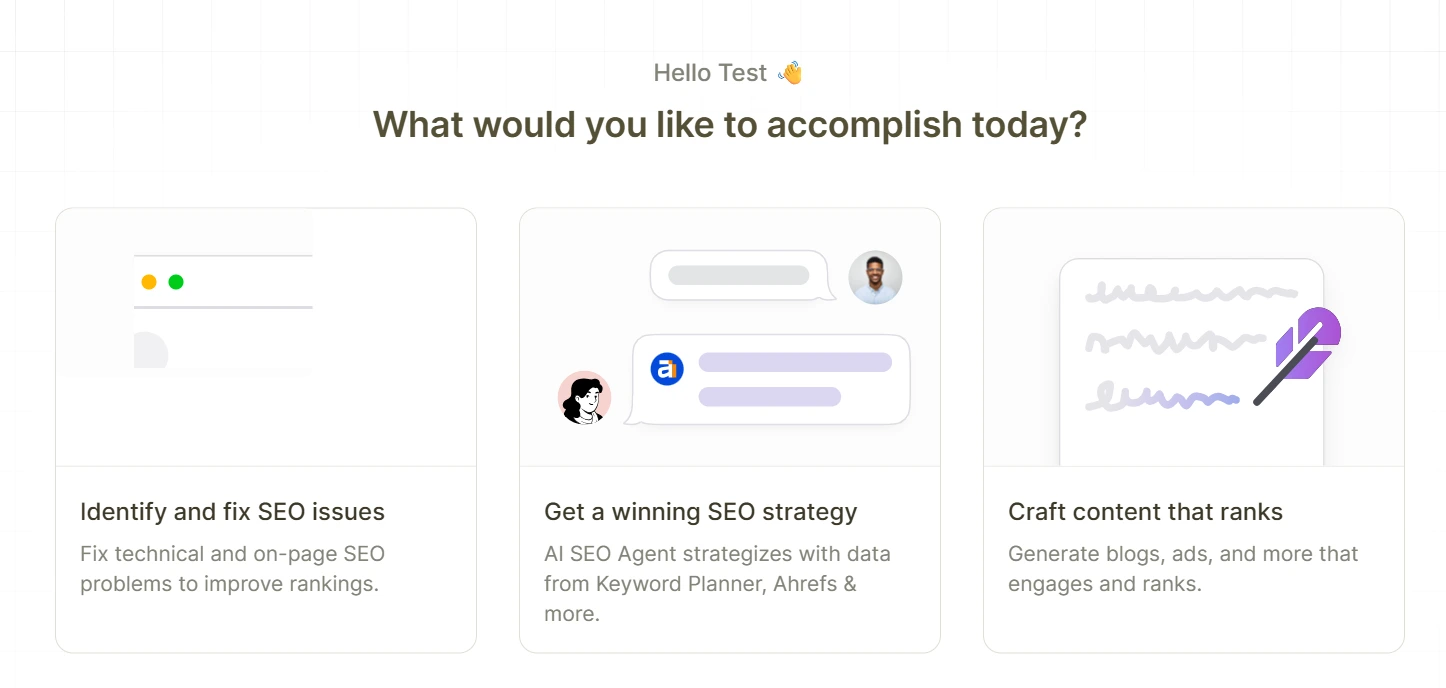The image size is (1446, 688).
Task: Click 'Fix technical and on-page SEO problems' description
Action: [232, 568]
